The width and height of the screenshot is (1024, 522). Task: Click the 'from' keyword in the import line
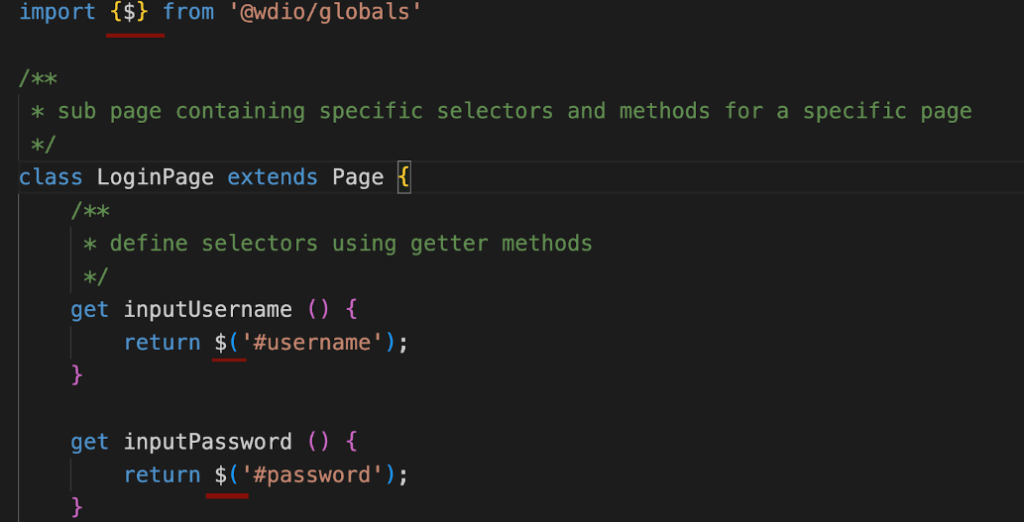188,12
